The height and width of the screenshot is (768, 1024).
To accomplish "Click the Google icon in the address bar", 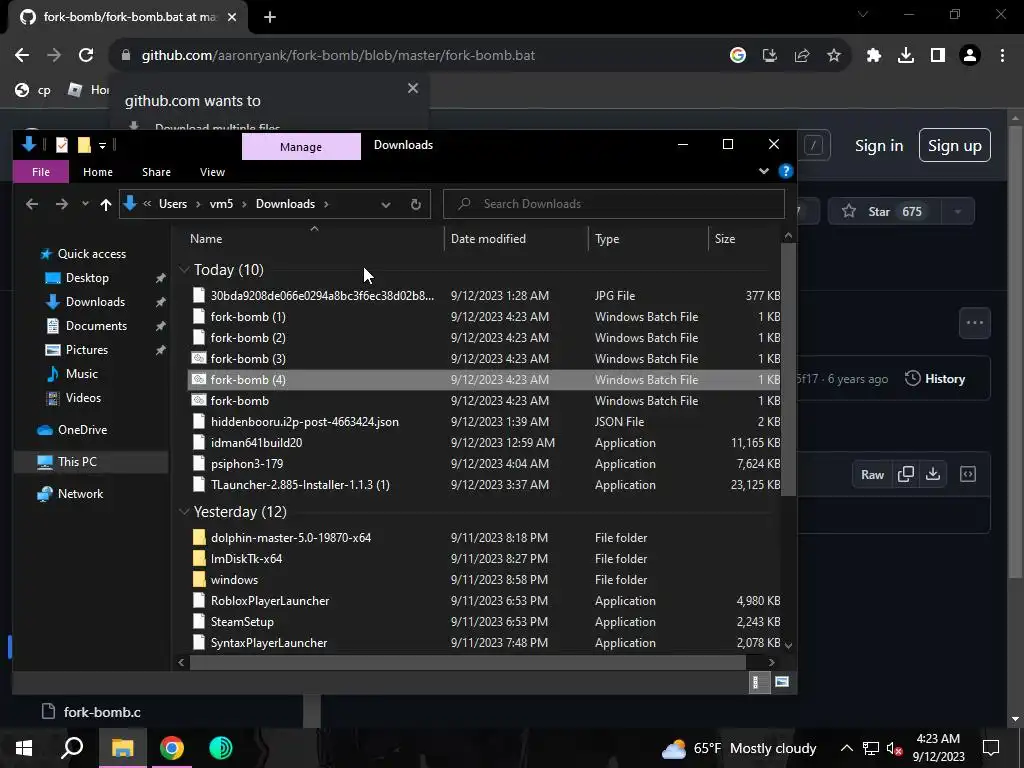I will [x=738, y=56].
